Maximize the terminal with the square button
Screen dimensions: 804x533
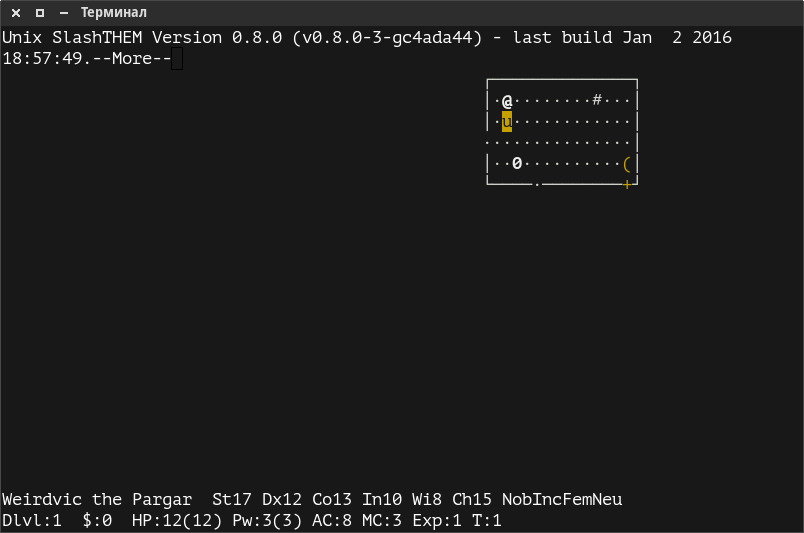pyautogui.click(x=40, y=13)
